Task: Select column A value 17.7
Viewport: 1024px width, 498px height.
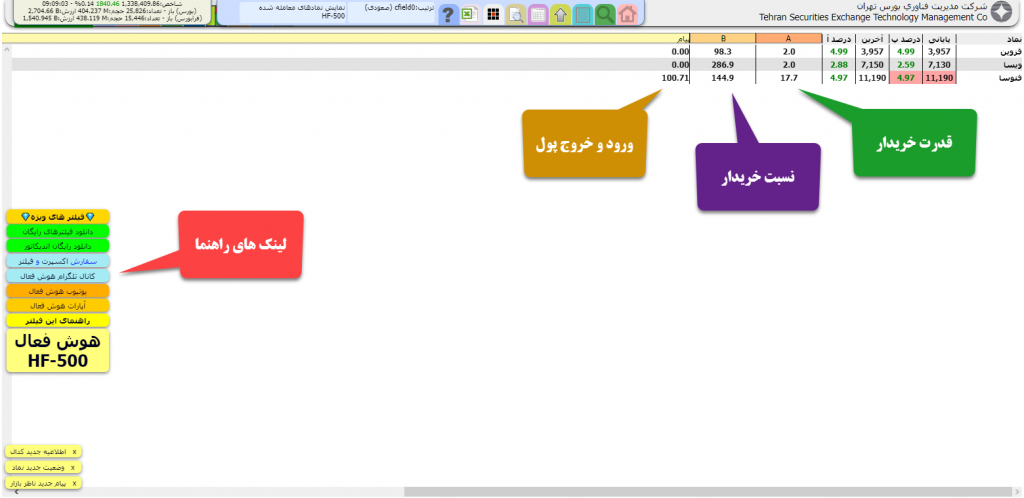Action: coord(788,78)
